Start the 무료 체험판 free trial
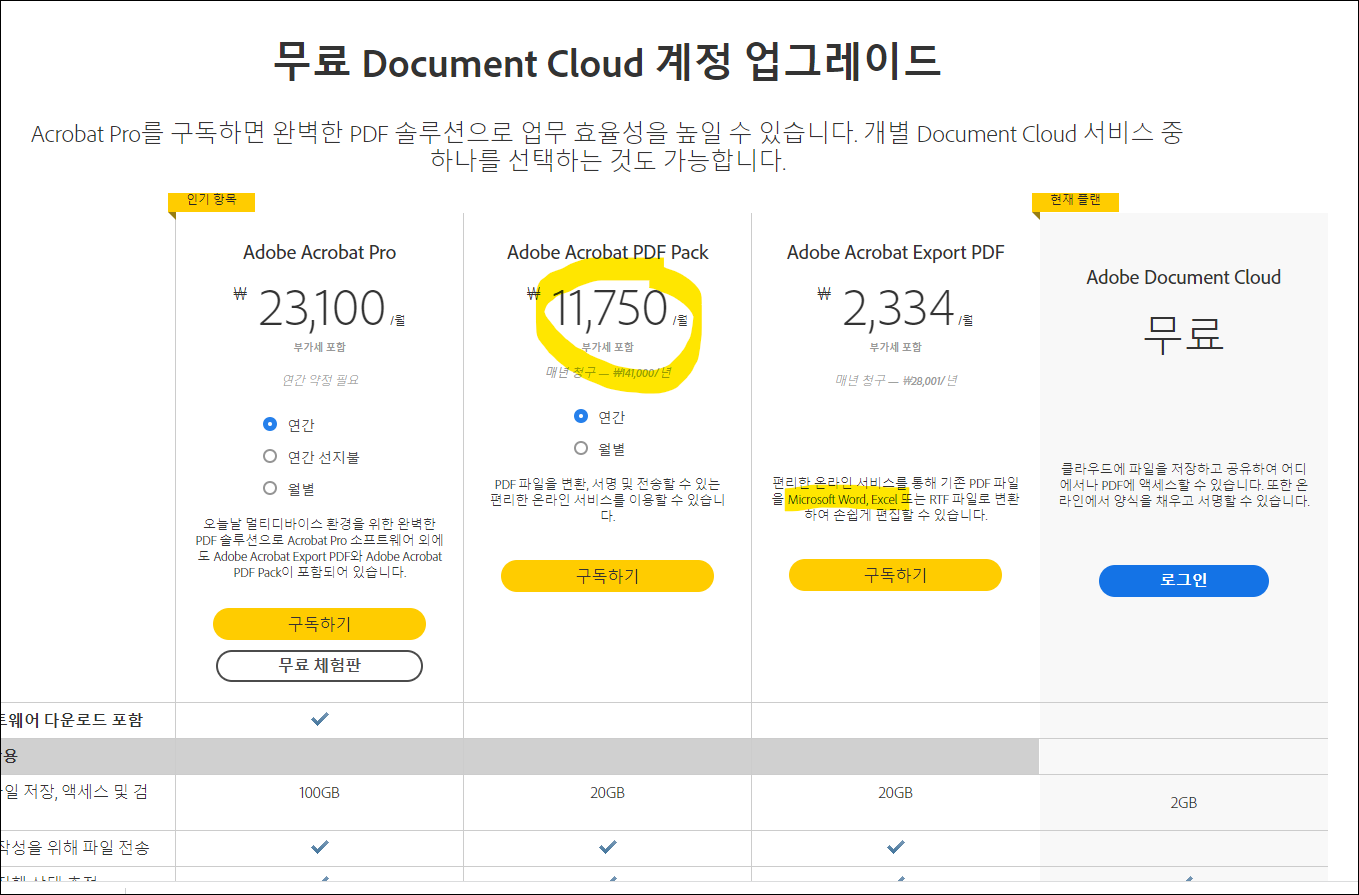1359x895 pixels. 319,665
